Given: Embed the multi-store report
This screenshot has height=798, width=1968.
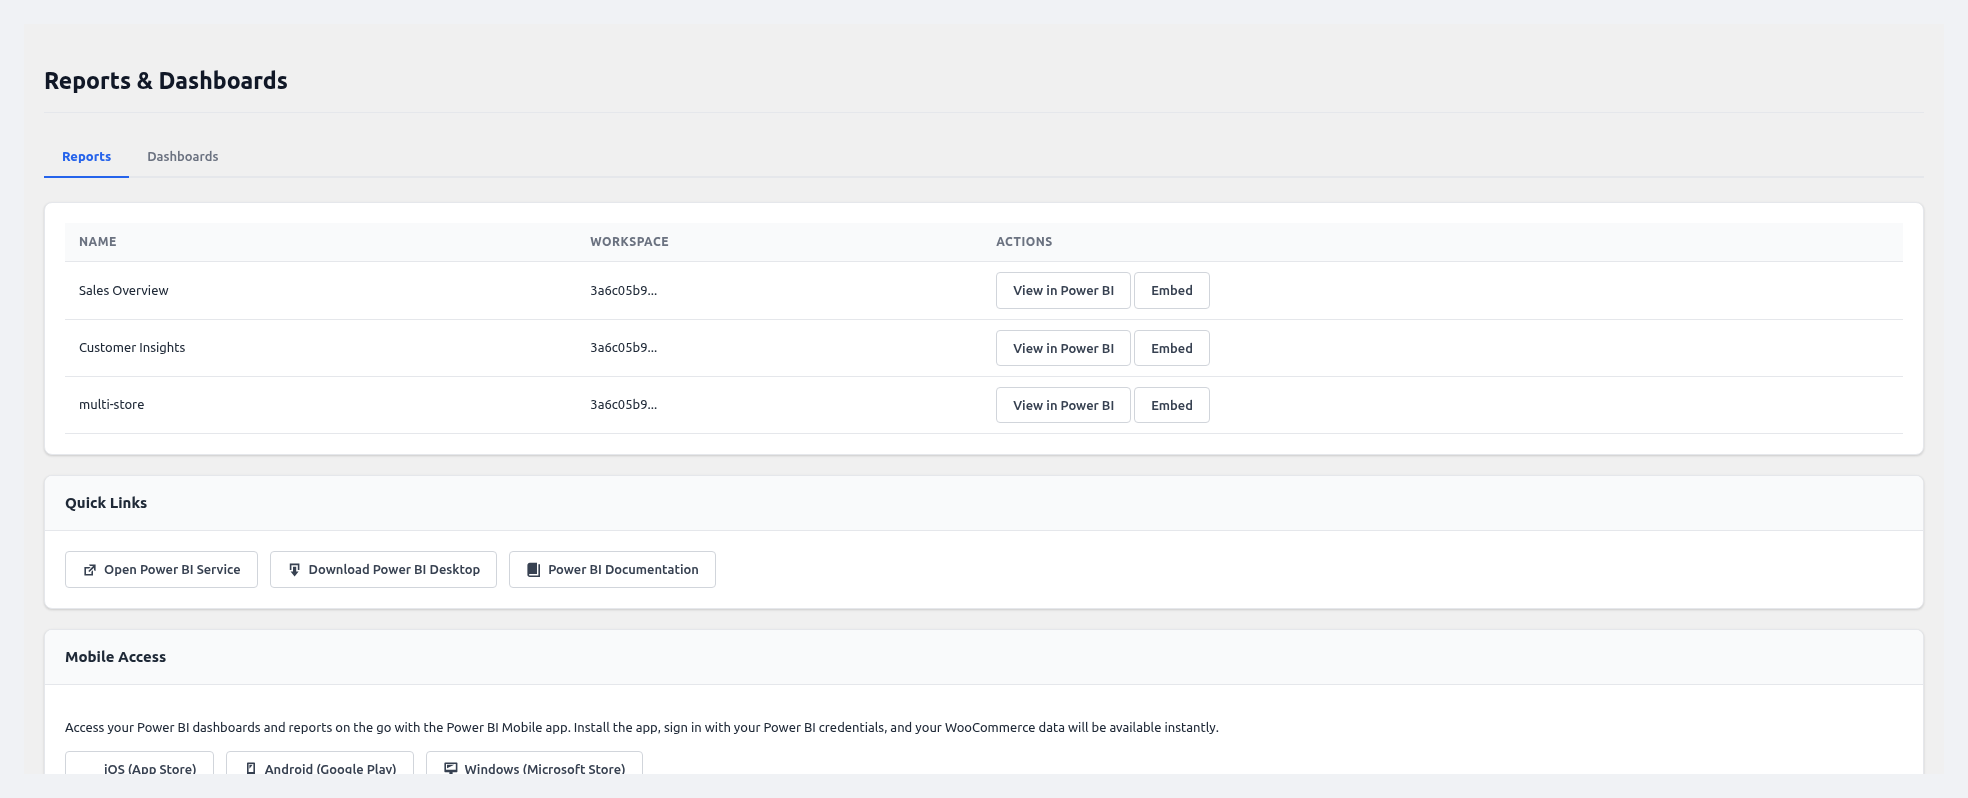Looking at the screenshot, I should [1172, 405].
